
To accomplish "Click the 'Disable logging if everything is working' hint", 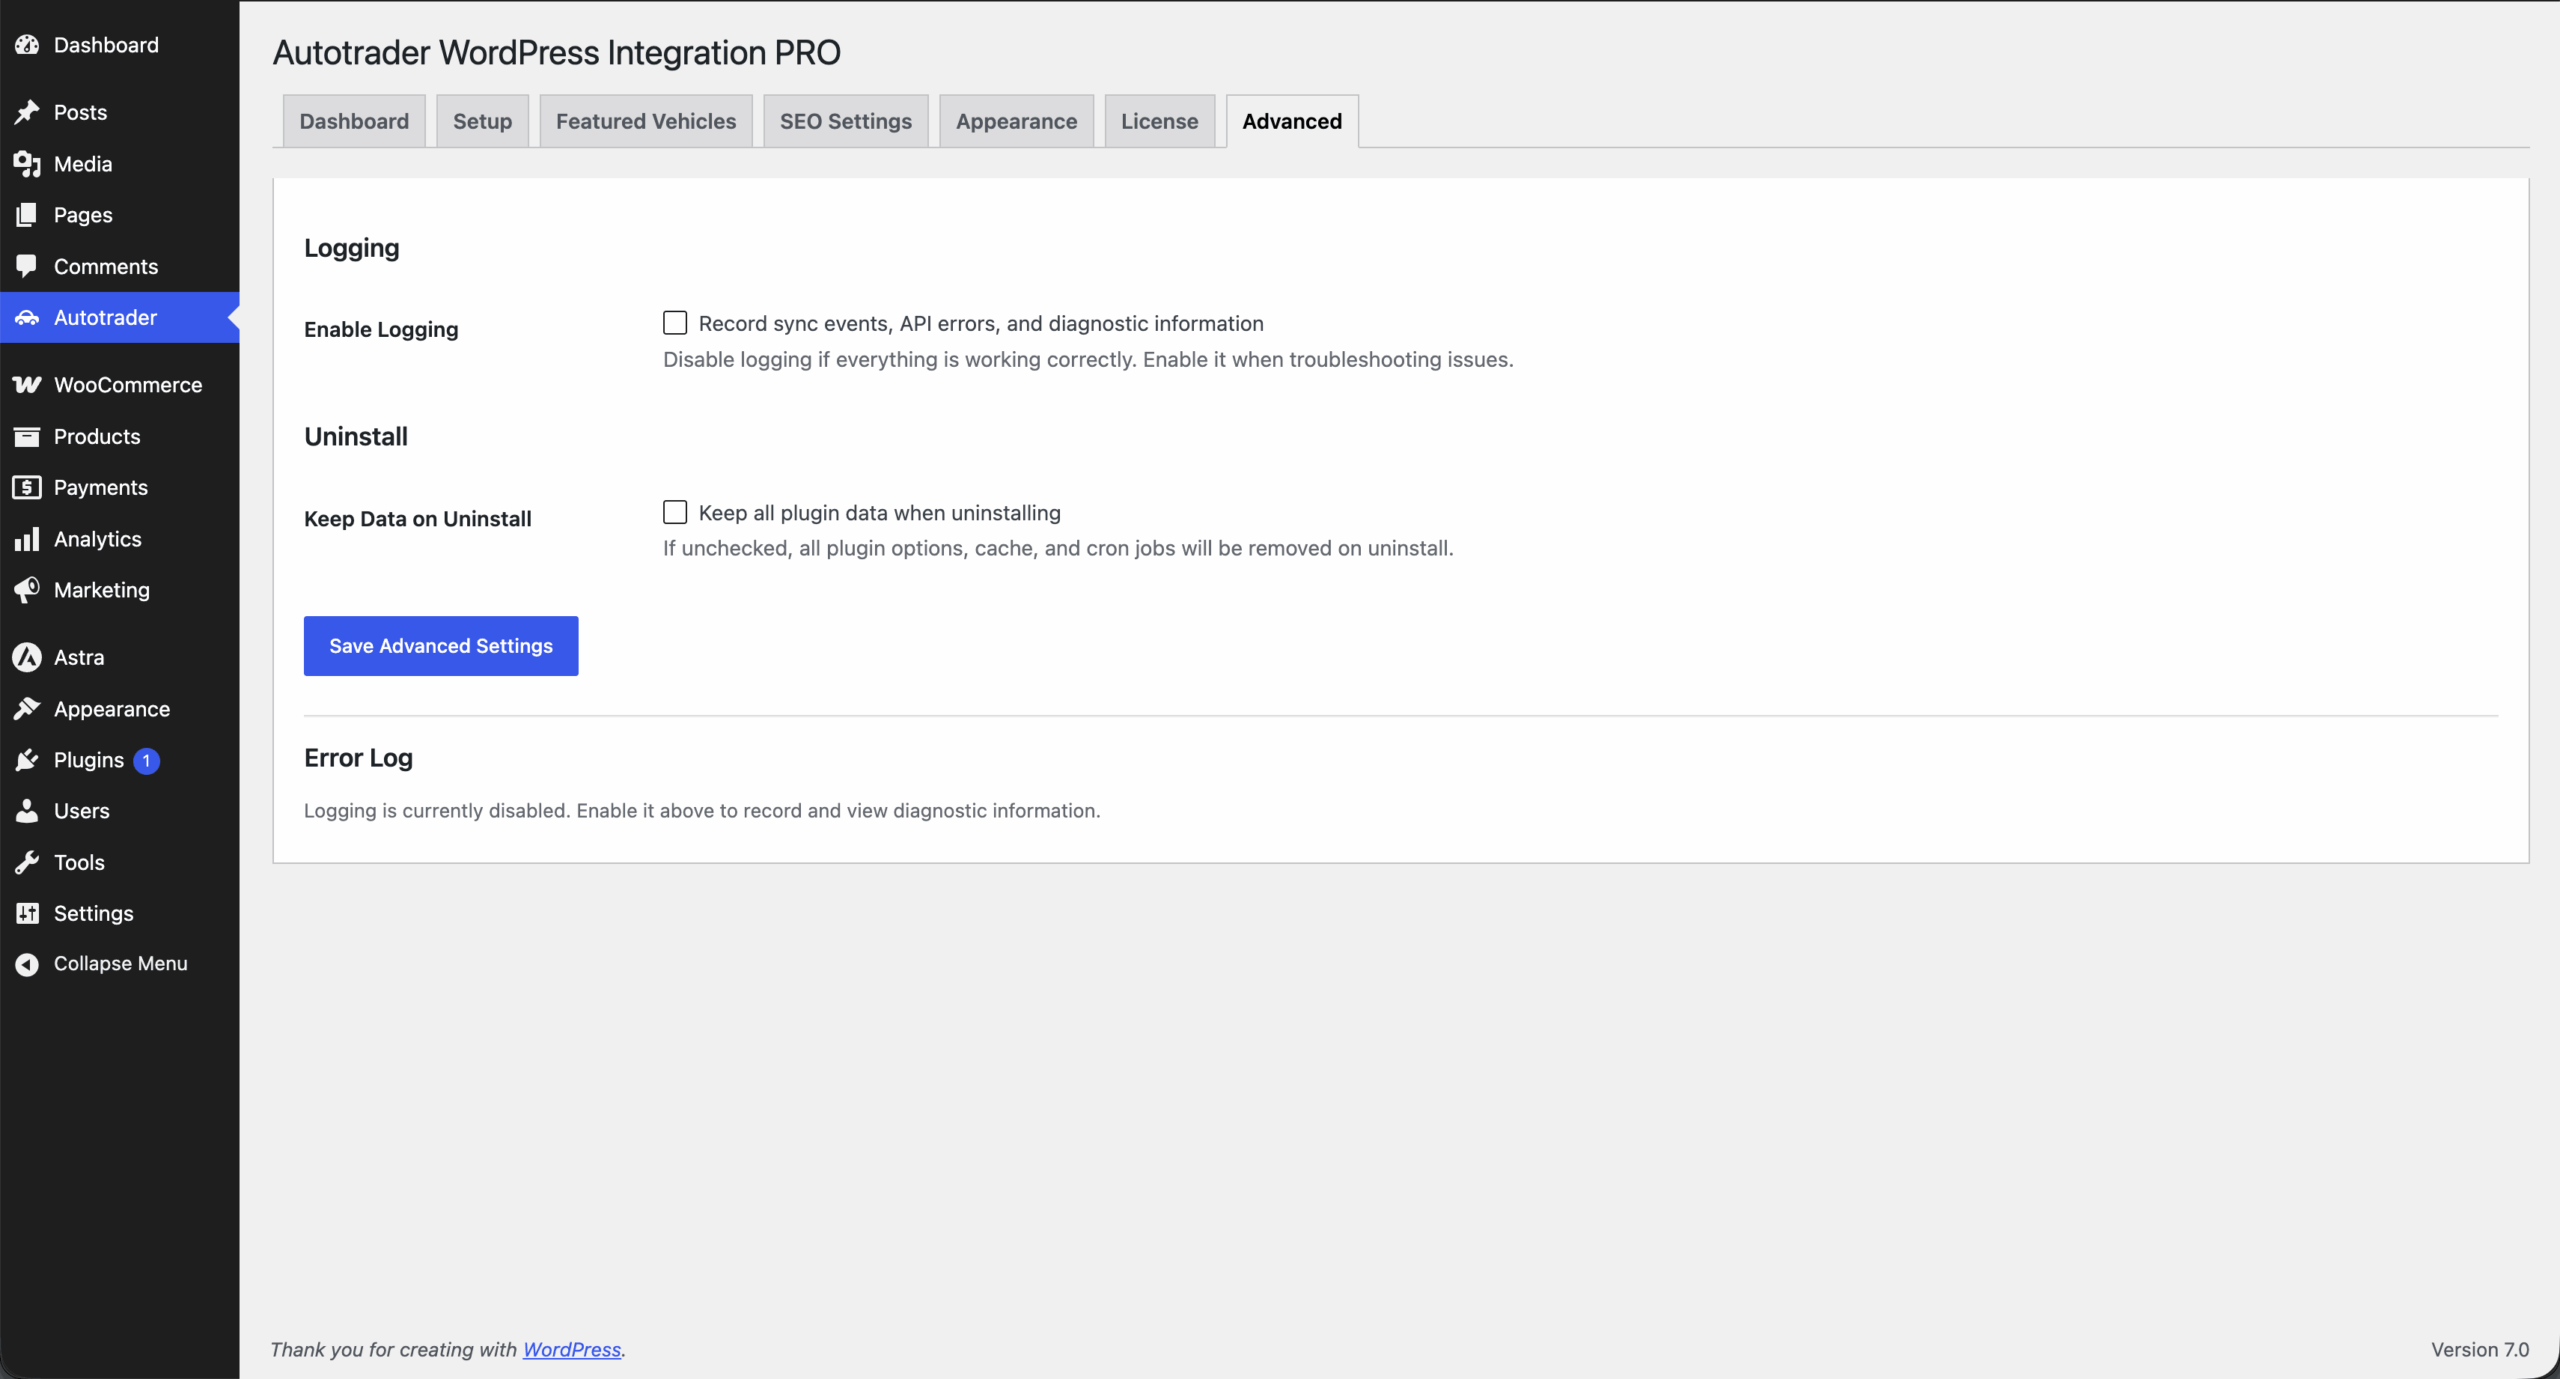I will coord(1088,359).
